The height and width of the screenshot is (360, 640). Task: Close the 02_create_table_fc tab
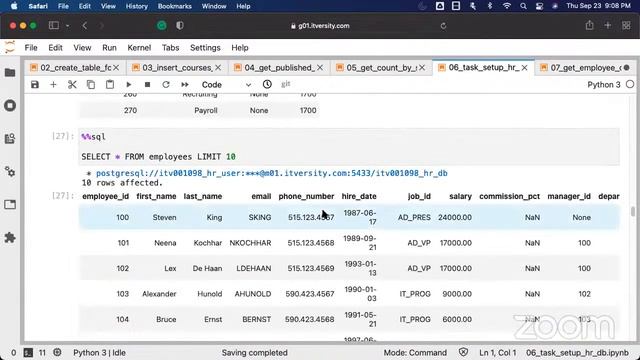coord(116,68)
